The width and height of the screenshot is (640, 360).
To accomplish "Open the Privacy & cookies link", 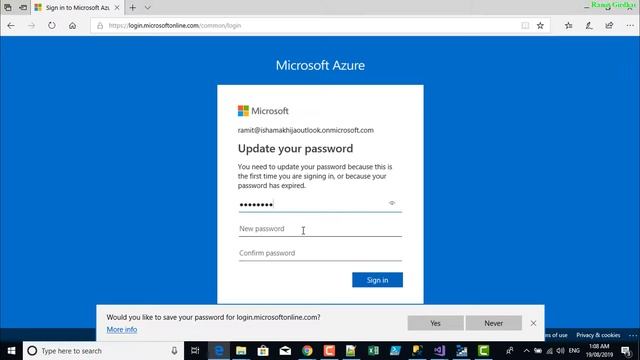I will [x=598, y=335].
